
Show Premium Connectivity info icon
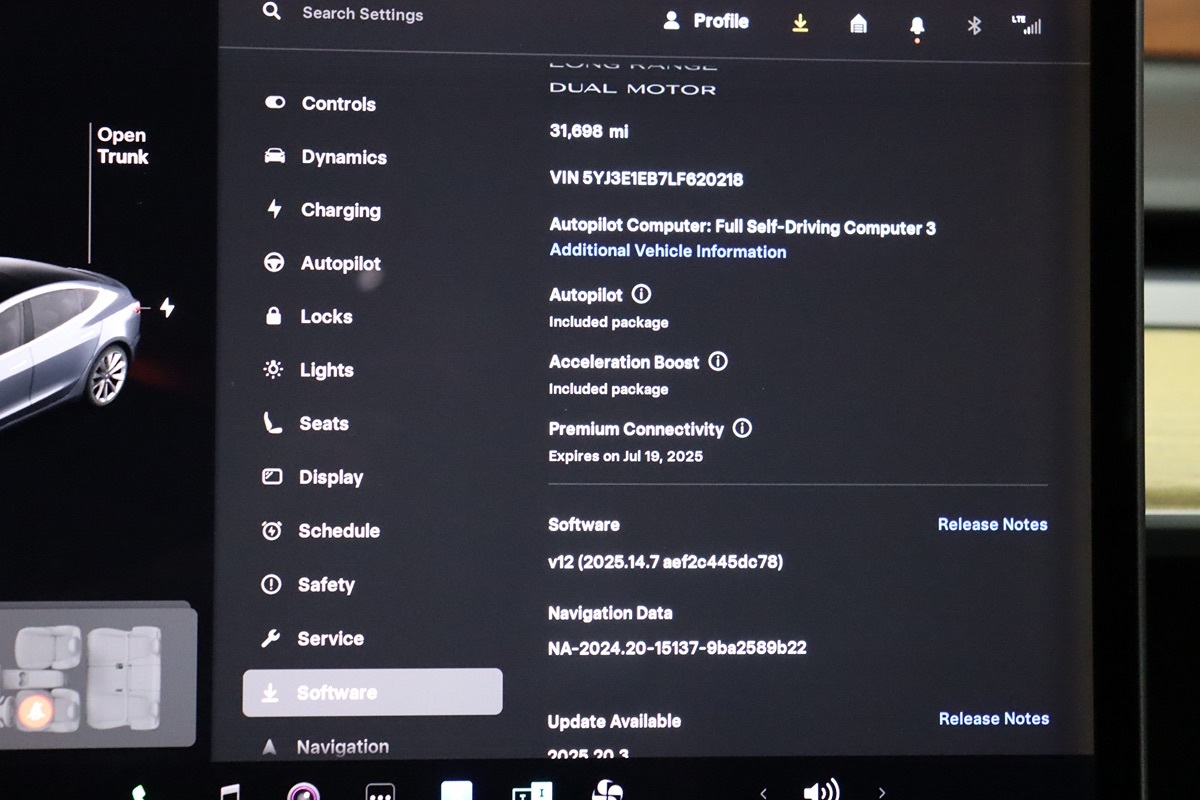point(742,428)
